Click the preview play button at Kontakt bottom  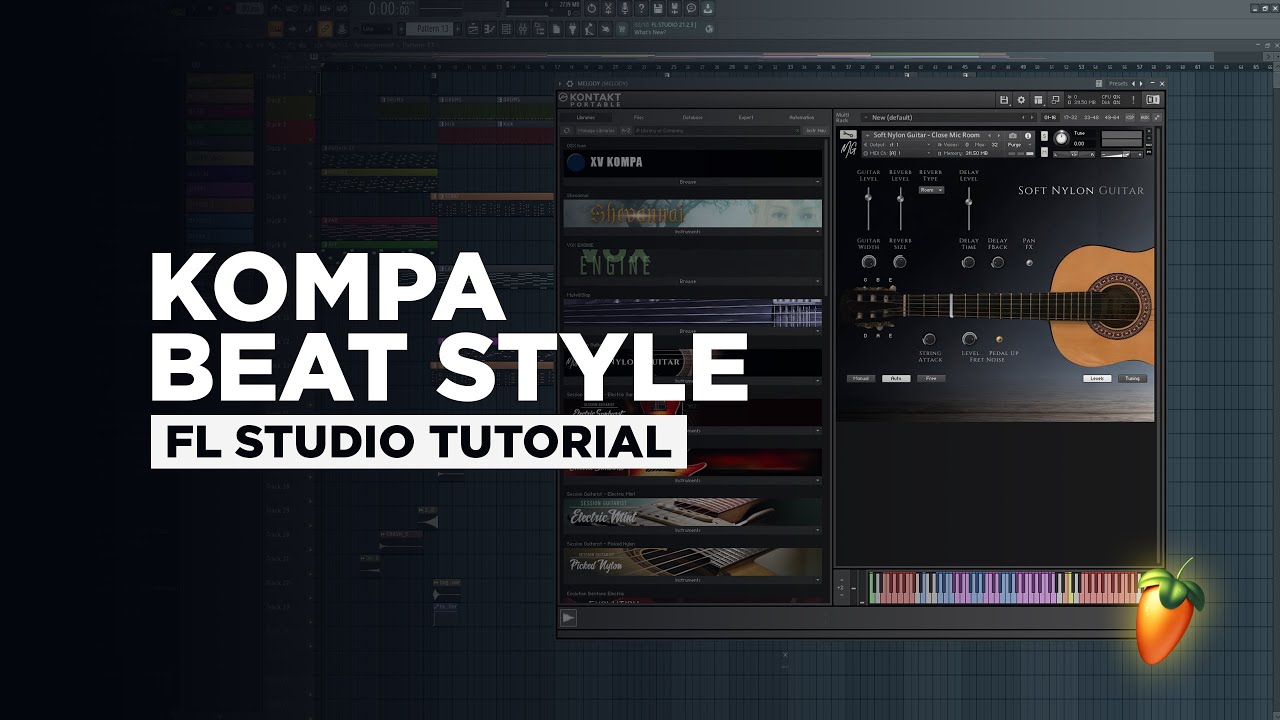(x=568, y=618)
